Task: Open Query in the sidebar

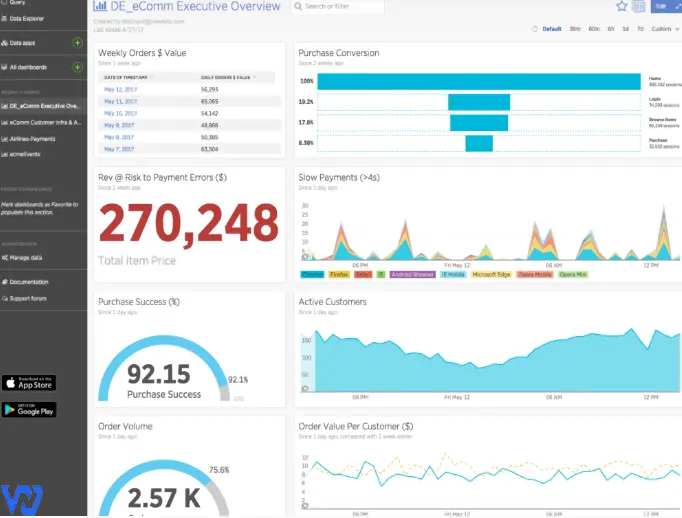Action: point(17,2)
